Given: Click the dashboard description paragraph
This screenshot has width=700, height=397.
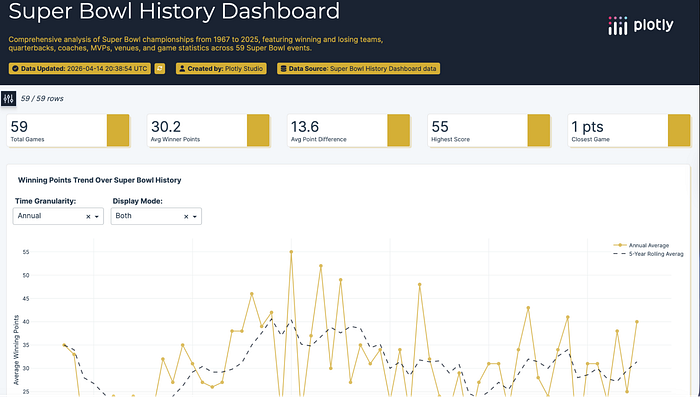Looking at the screenshot, I should (196, 44).
